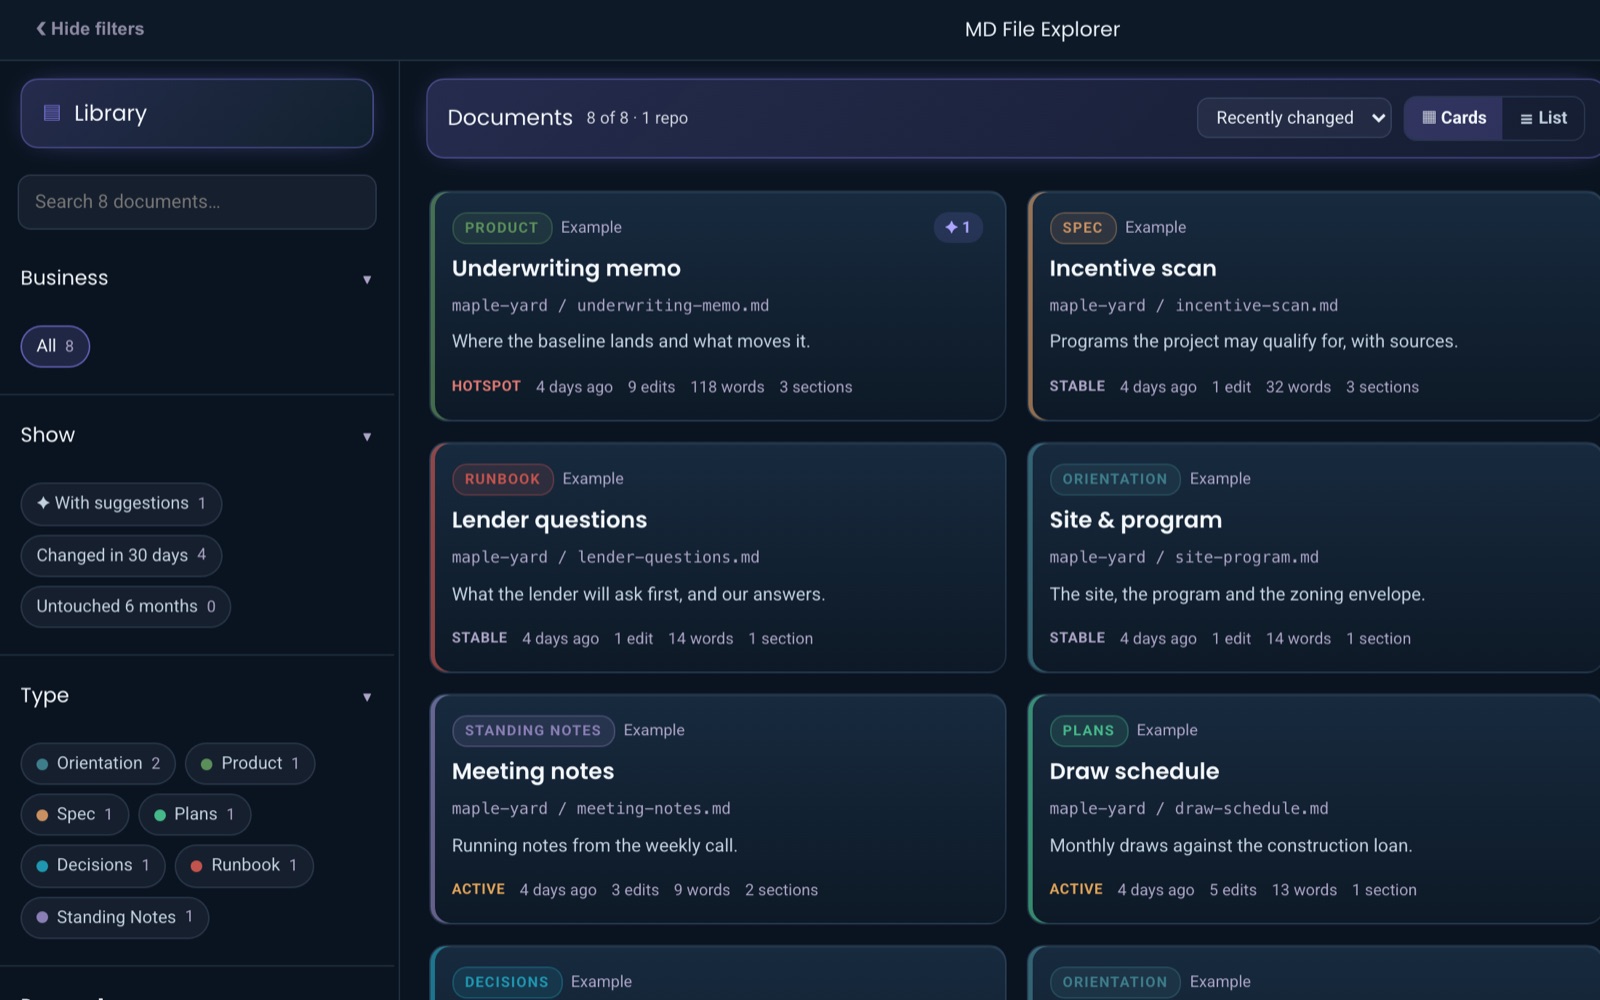Open the Meeting notes document
1600x1000 pixels.
[x=718, y=809]
